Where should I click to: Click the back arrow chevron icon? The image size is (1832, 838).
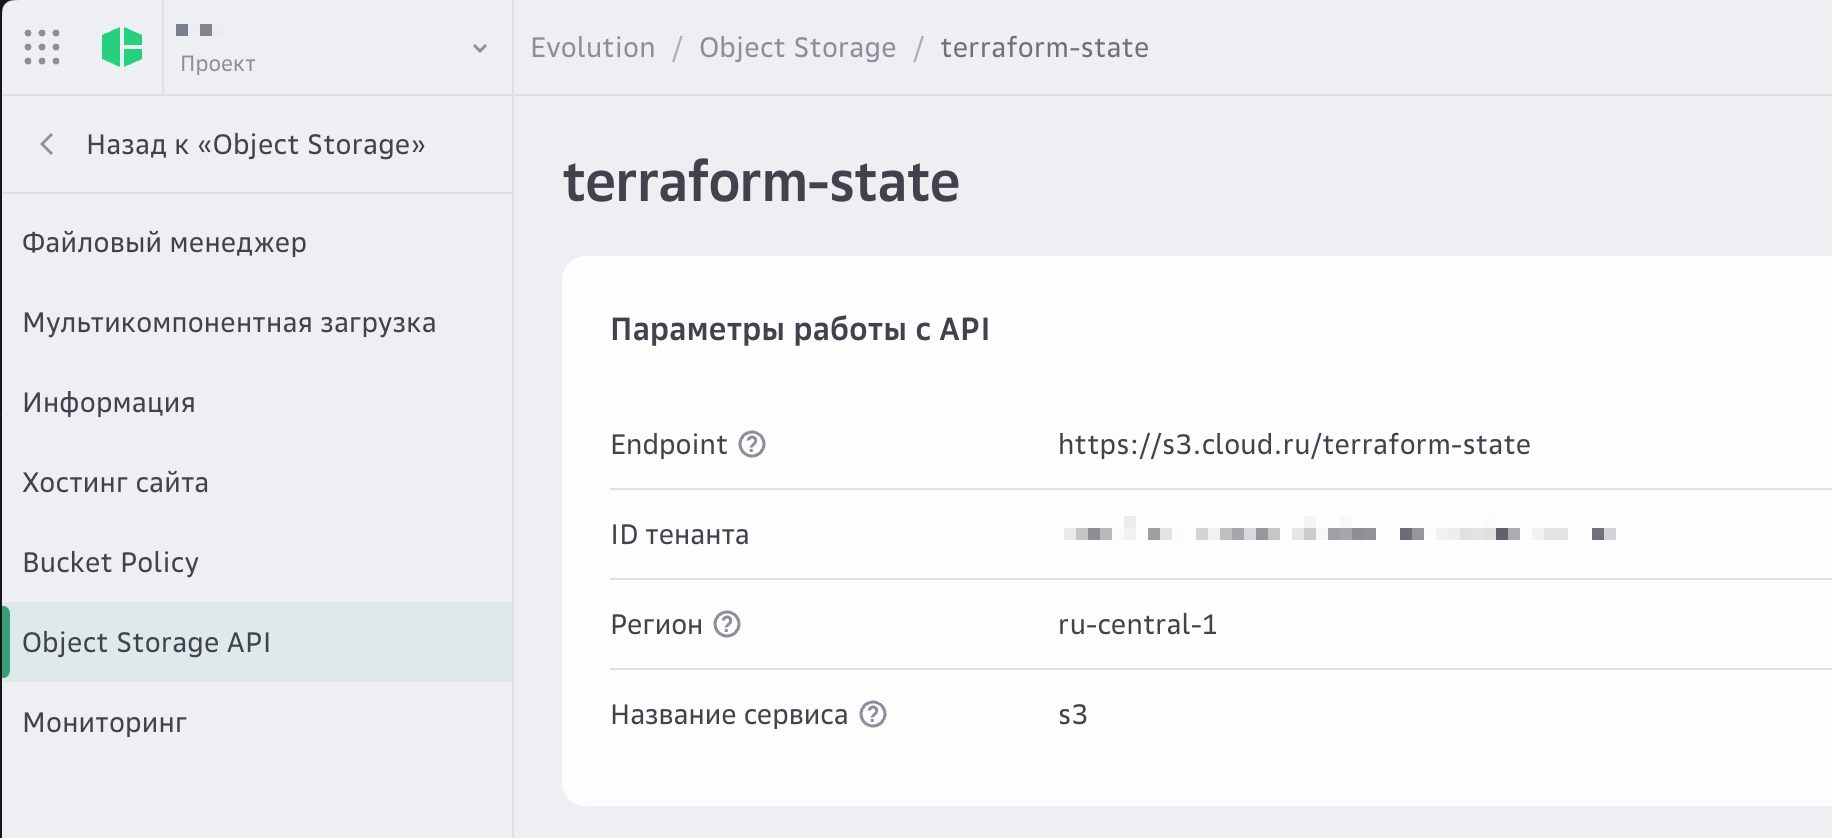46,144
